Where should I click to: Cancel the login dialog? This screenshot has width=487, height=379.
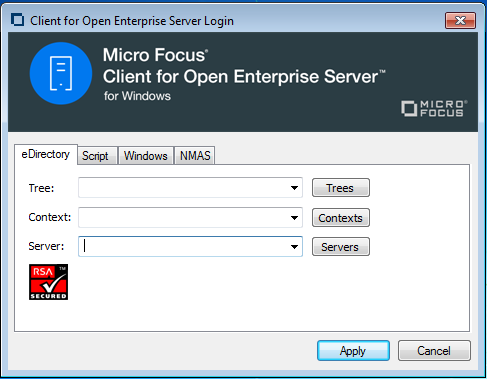coord(434,351)
